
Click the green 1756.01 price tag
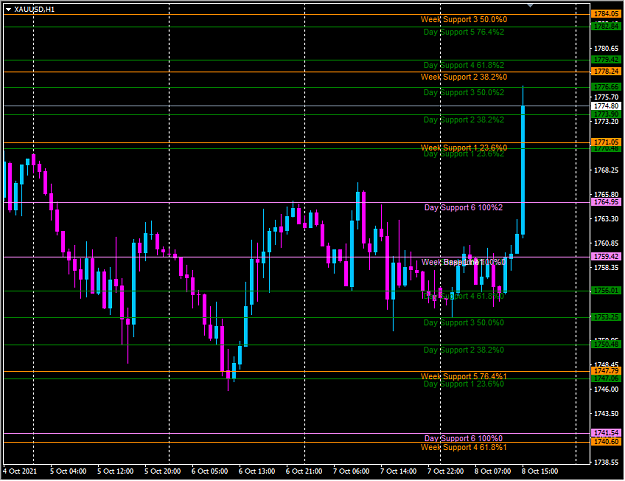click(606, 291)
